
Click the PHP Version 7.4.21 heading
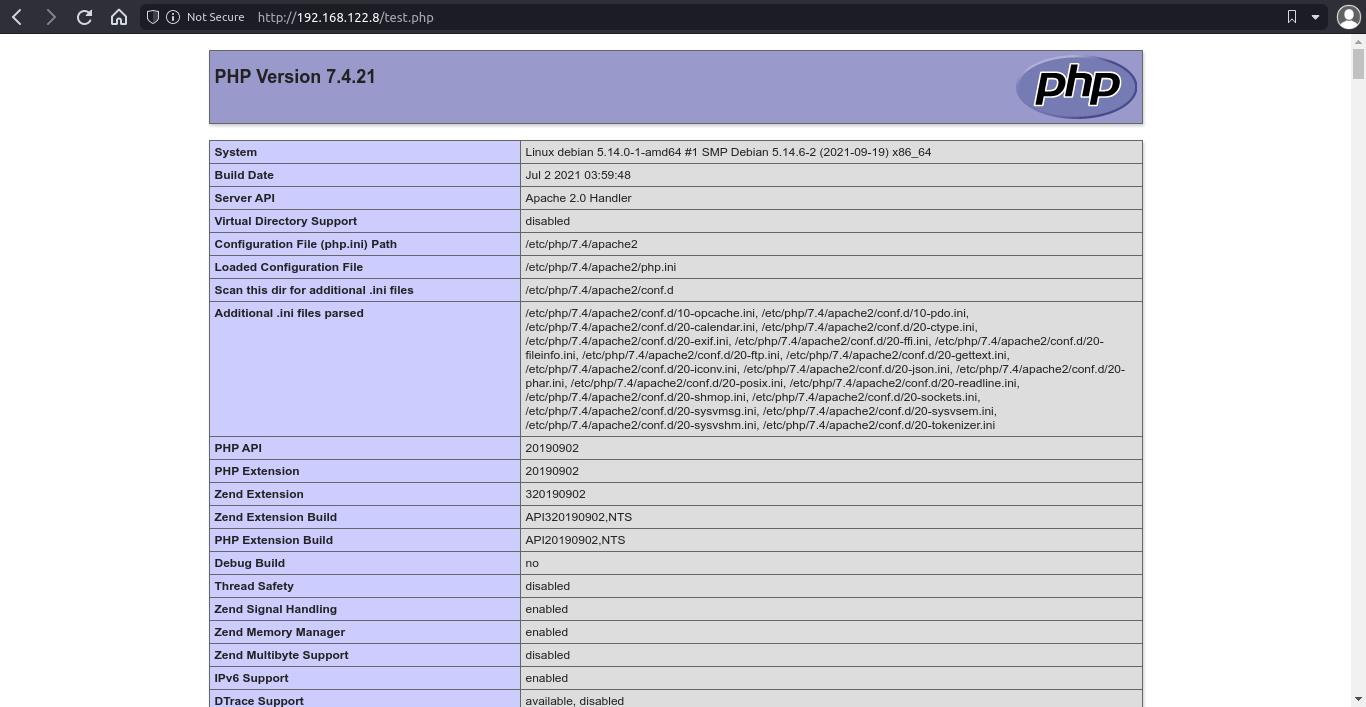point(295,77)
